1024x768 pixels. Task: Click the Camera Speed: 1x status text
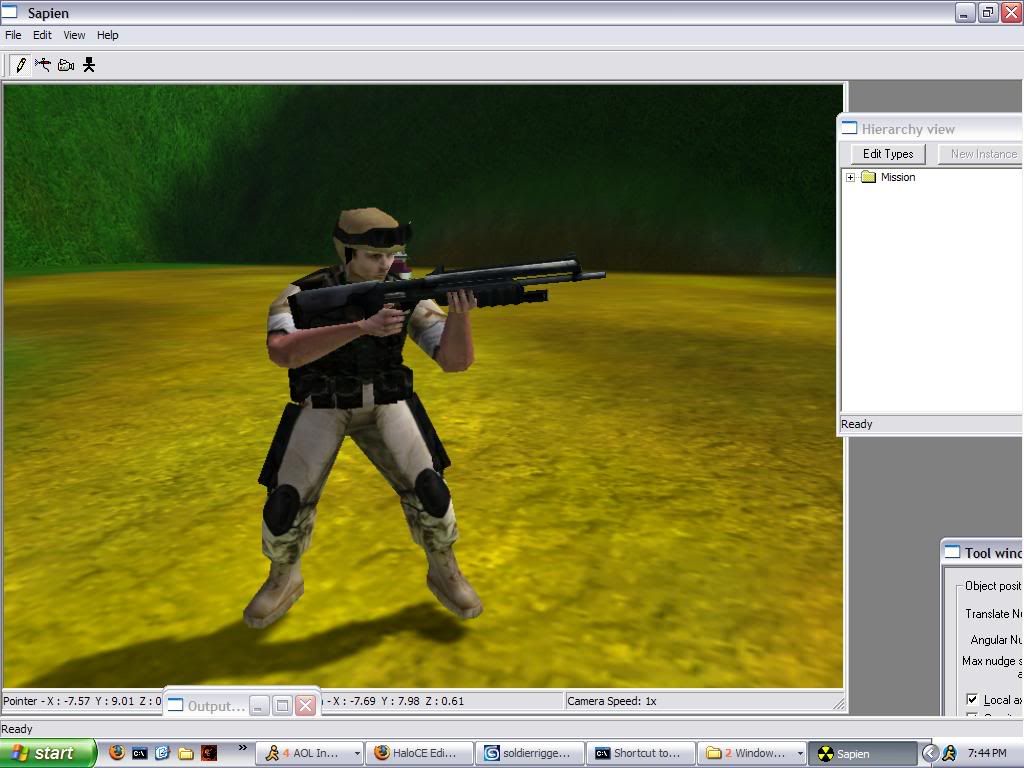coord(612,701)
